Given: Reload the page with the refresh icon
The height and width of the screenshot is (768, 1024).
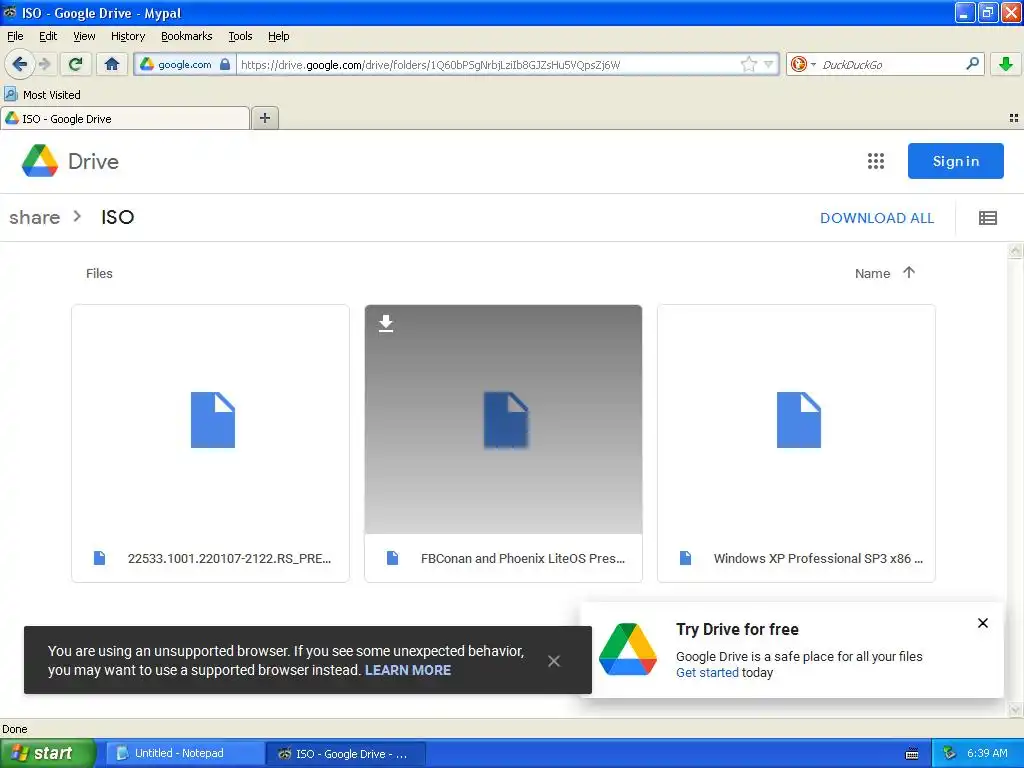Looking at the screenshot, I should (75, 64).
